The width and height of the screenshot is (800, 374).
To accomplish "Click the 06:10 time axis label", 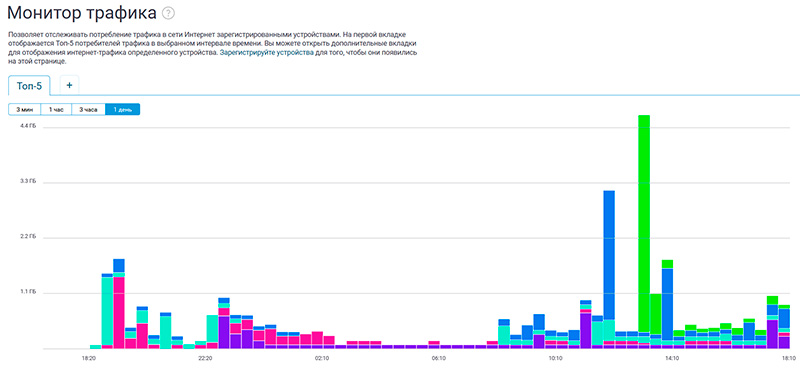I will pos(439,358).
